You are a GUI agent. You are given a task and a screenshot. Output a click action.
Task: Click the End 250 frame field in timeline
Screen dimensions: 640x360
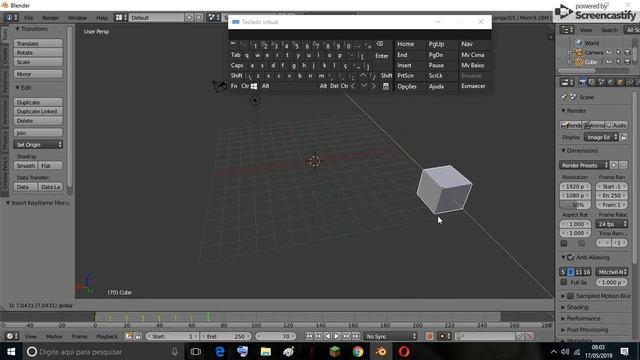point(226,336)
